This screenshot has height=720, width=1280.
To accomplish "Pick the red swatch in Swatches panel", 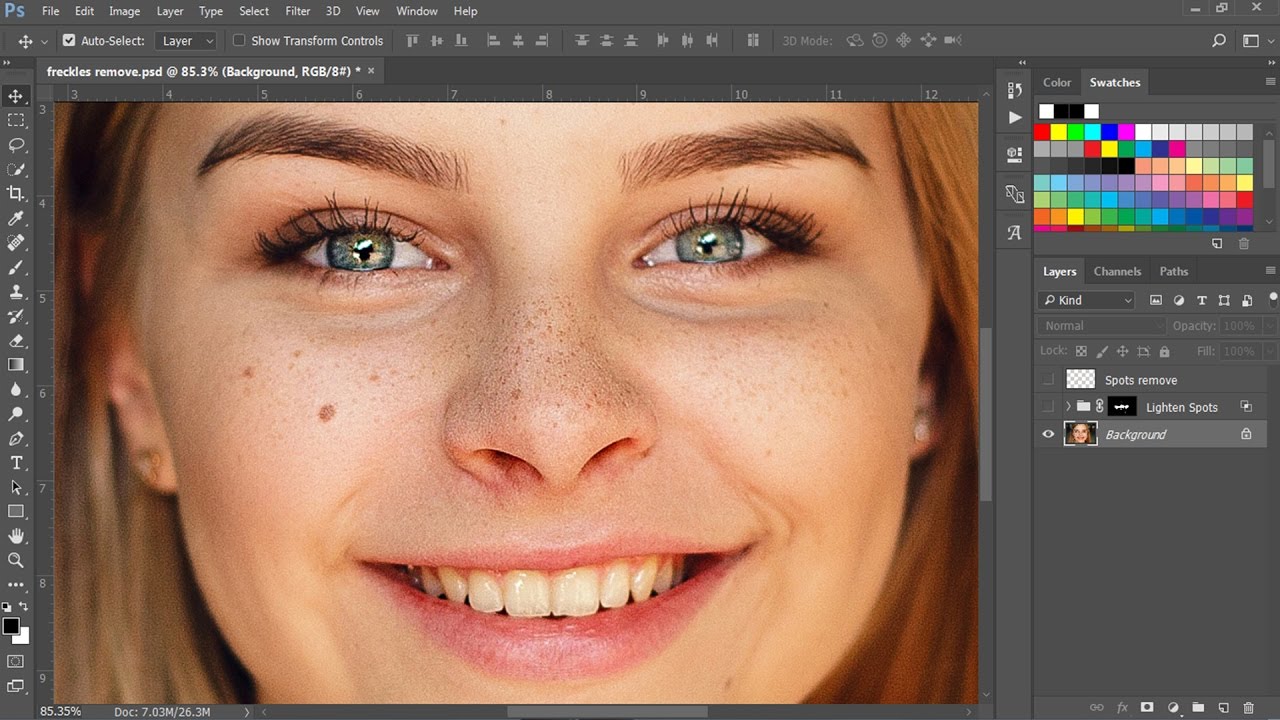I will pyautogui.click(x=1042, y=132).
